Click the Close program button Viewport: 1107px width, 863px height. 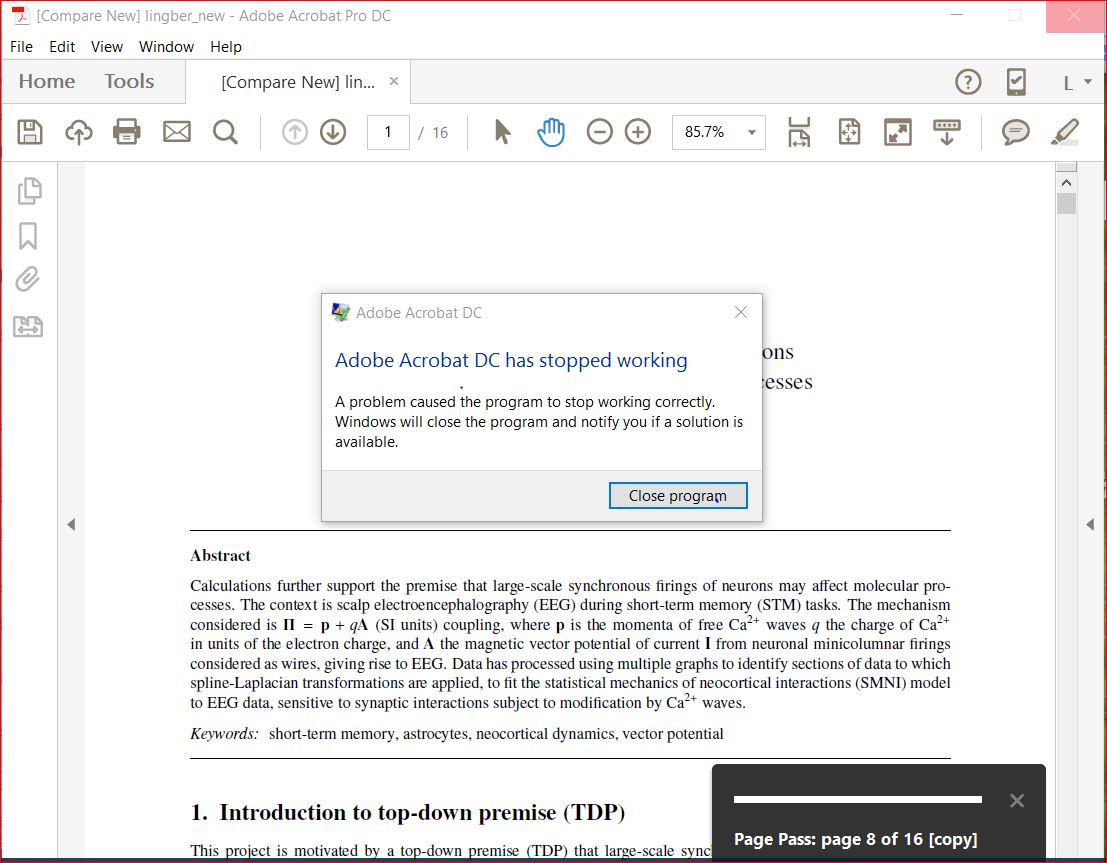pyautogui.click(x=678, y=496)
